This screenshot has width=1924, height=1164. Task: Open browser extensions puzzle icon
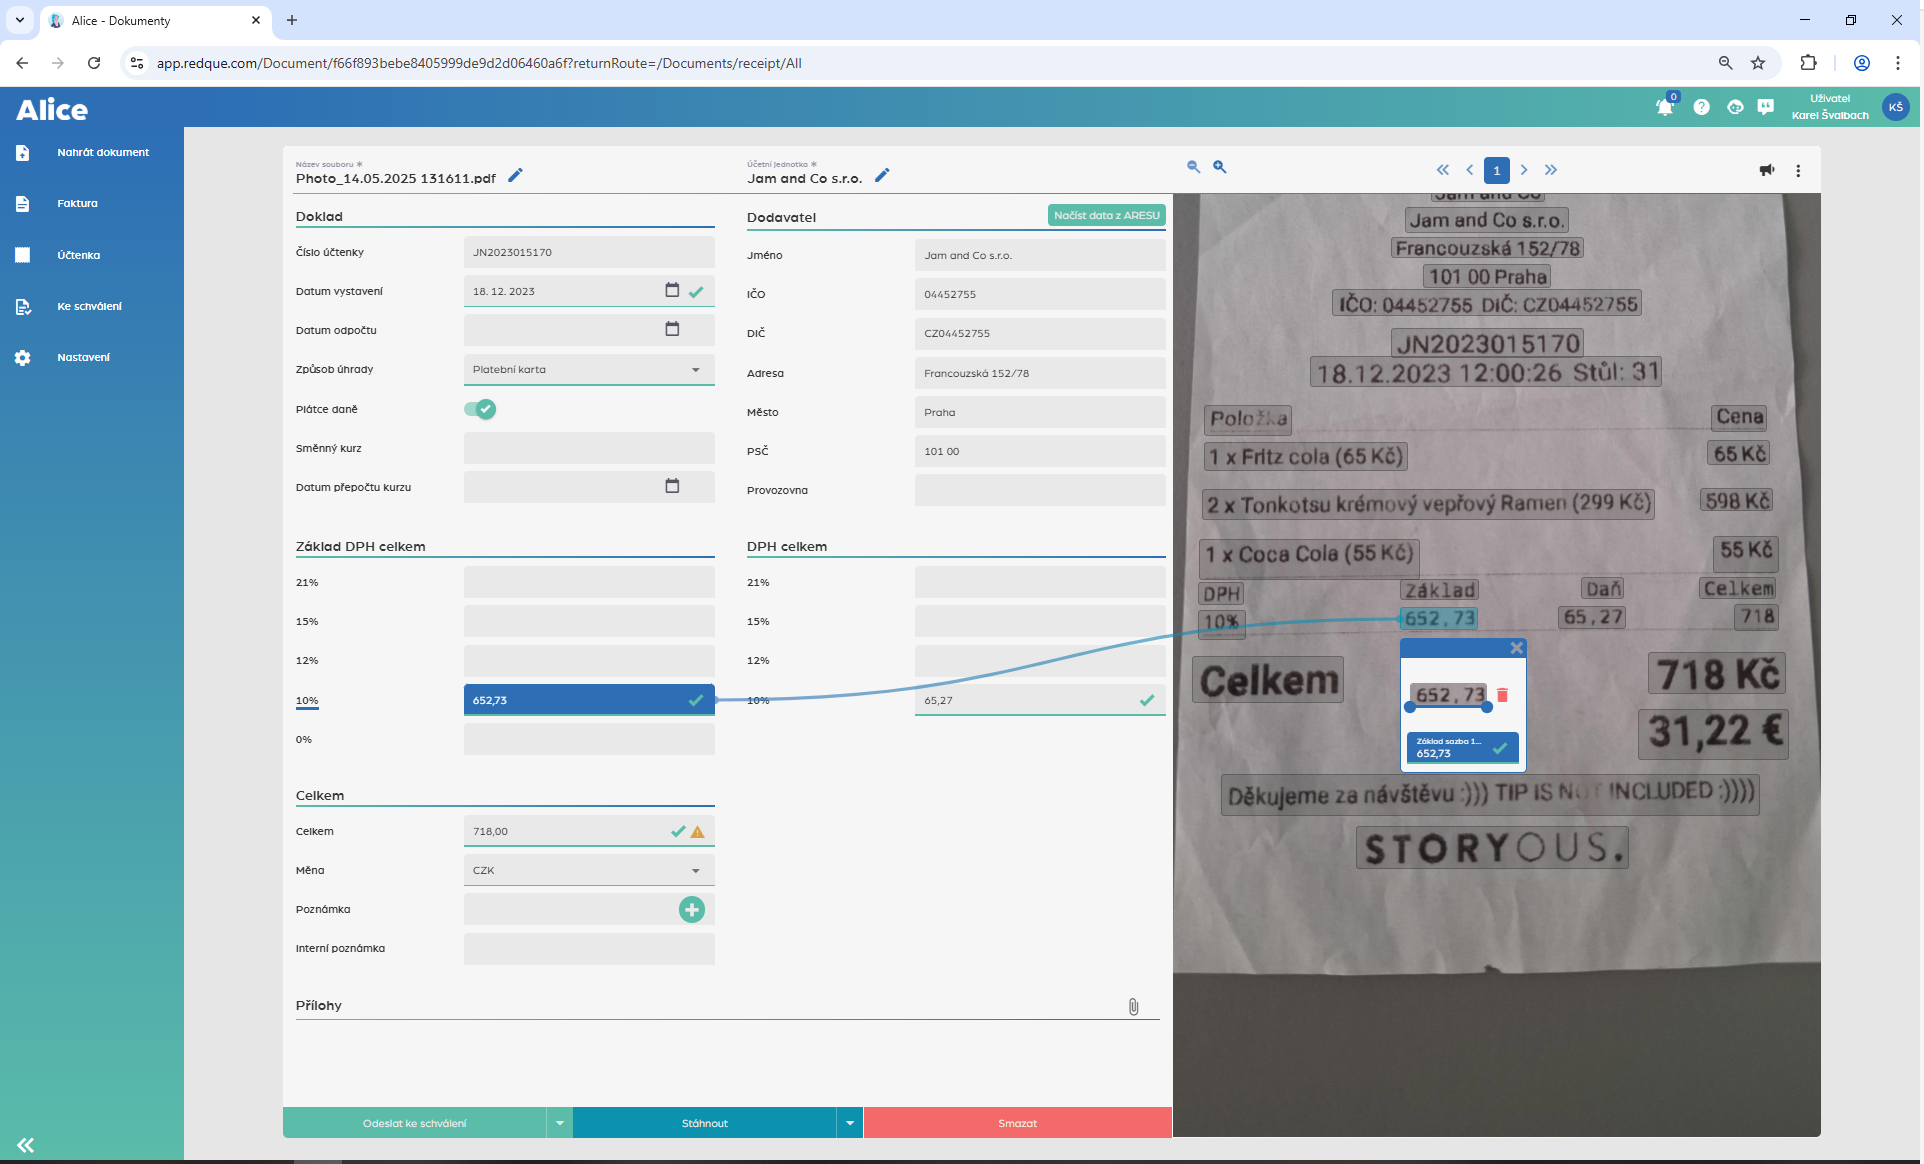(x=1808, y=63)
